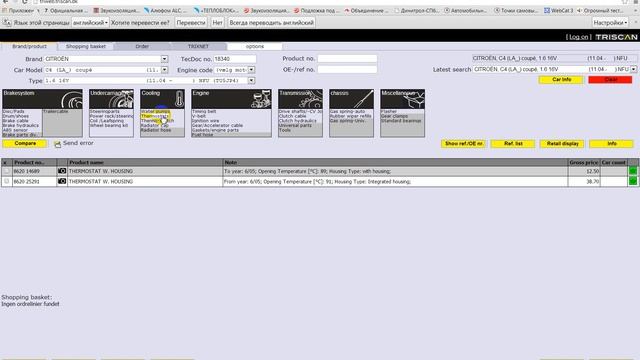
Task: Select Clutch cable under Transmission
Action: pyautogui.click(x=292, y=116)
